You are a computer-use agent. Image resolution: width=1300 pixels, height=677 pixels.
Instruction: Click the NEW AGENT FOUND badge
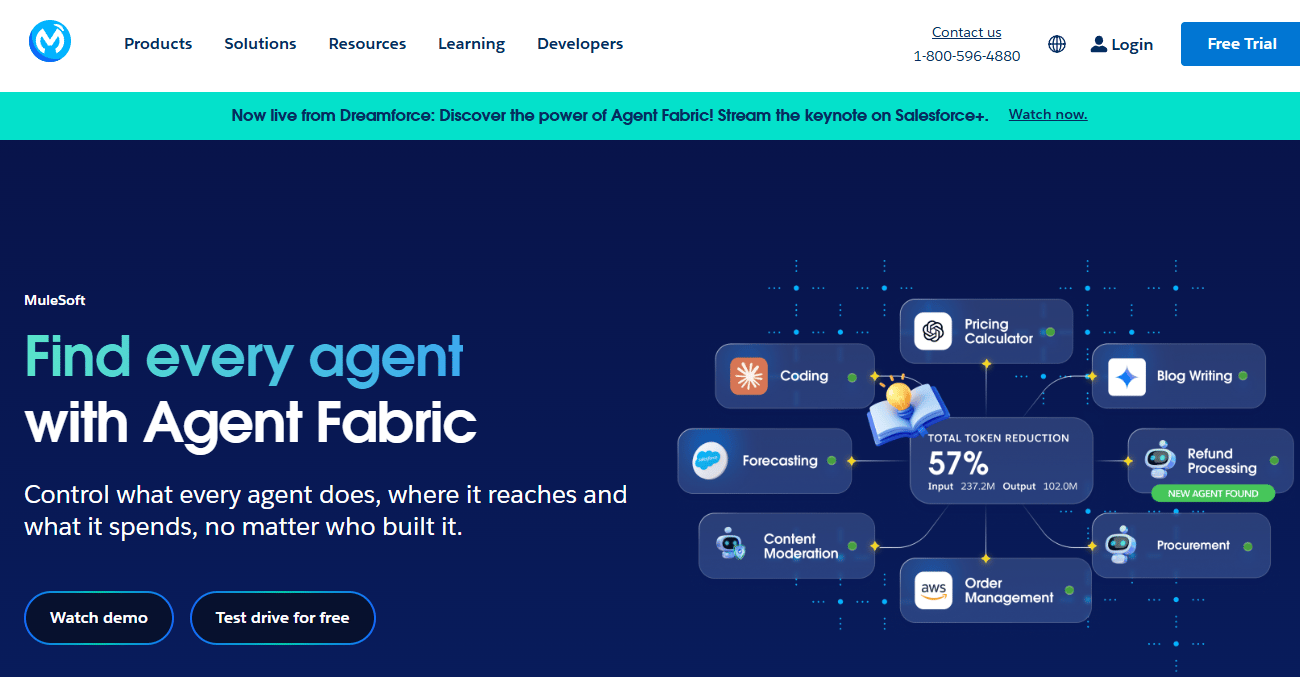click(1213, 493)
